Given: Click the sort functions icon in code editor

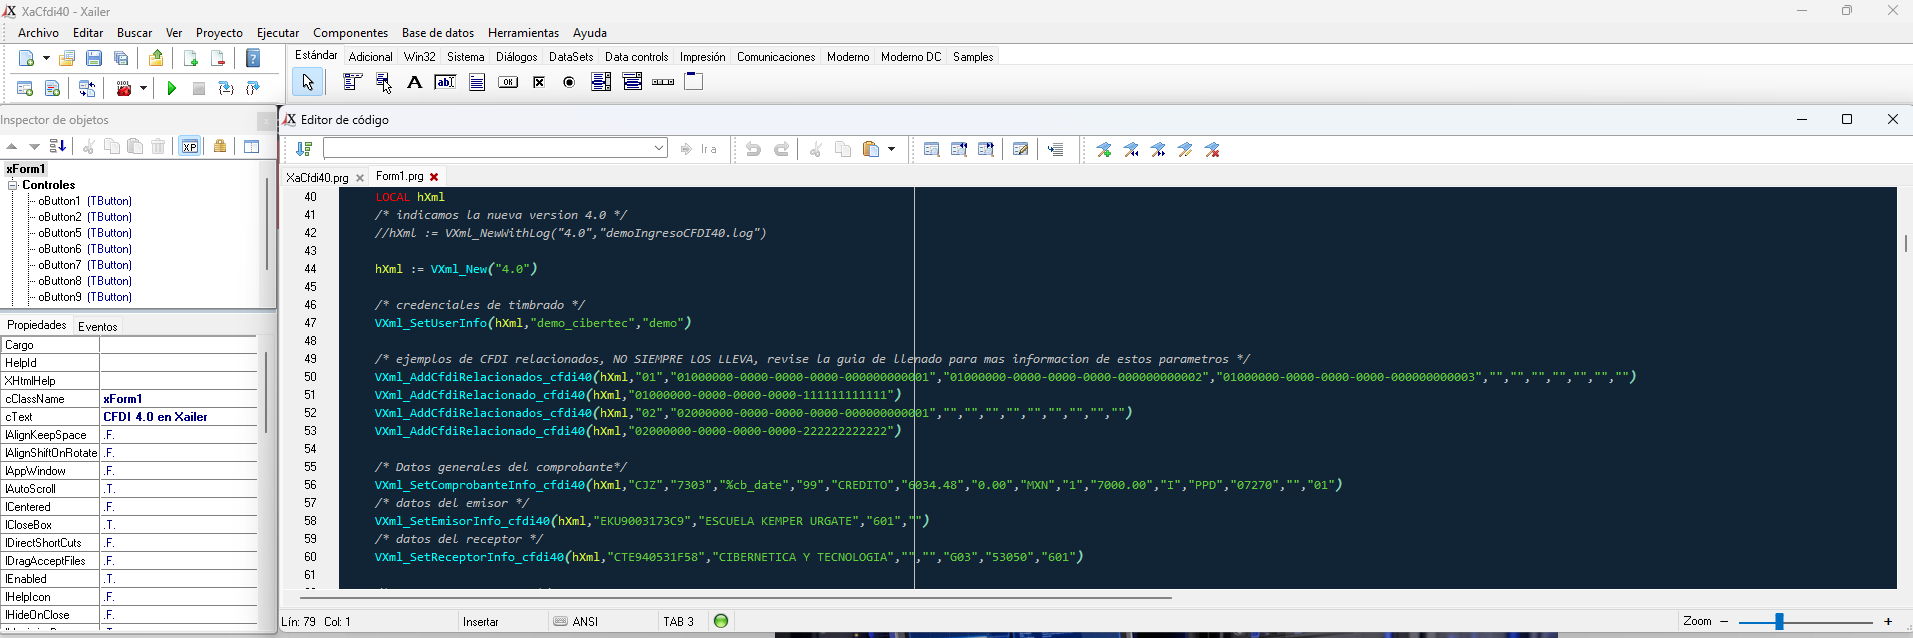Looking at the screenshot, I should click(x=304, y=149).
